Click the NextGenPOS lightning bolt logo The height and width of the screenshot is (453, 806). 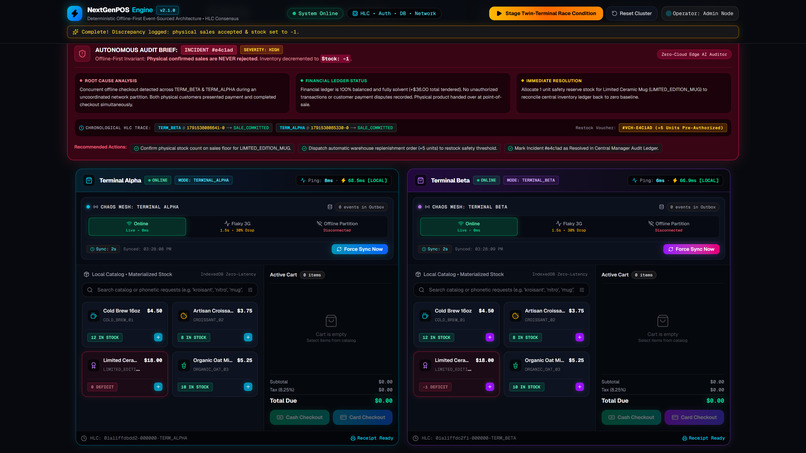(x=75, y=13)
